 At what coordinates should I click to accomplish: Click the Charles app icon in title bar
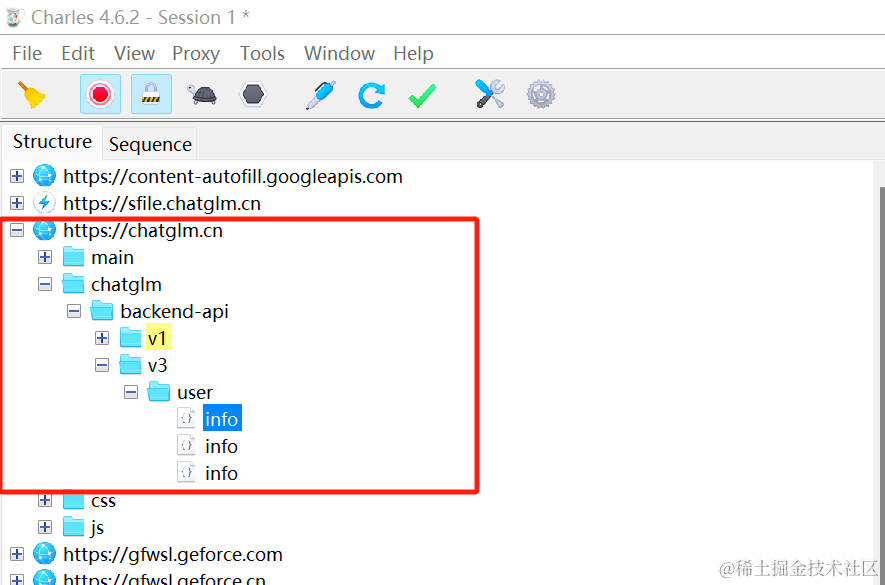pyautogui.click(x=14, y=17)
